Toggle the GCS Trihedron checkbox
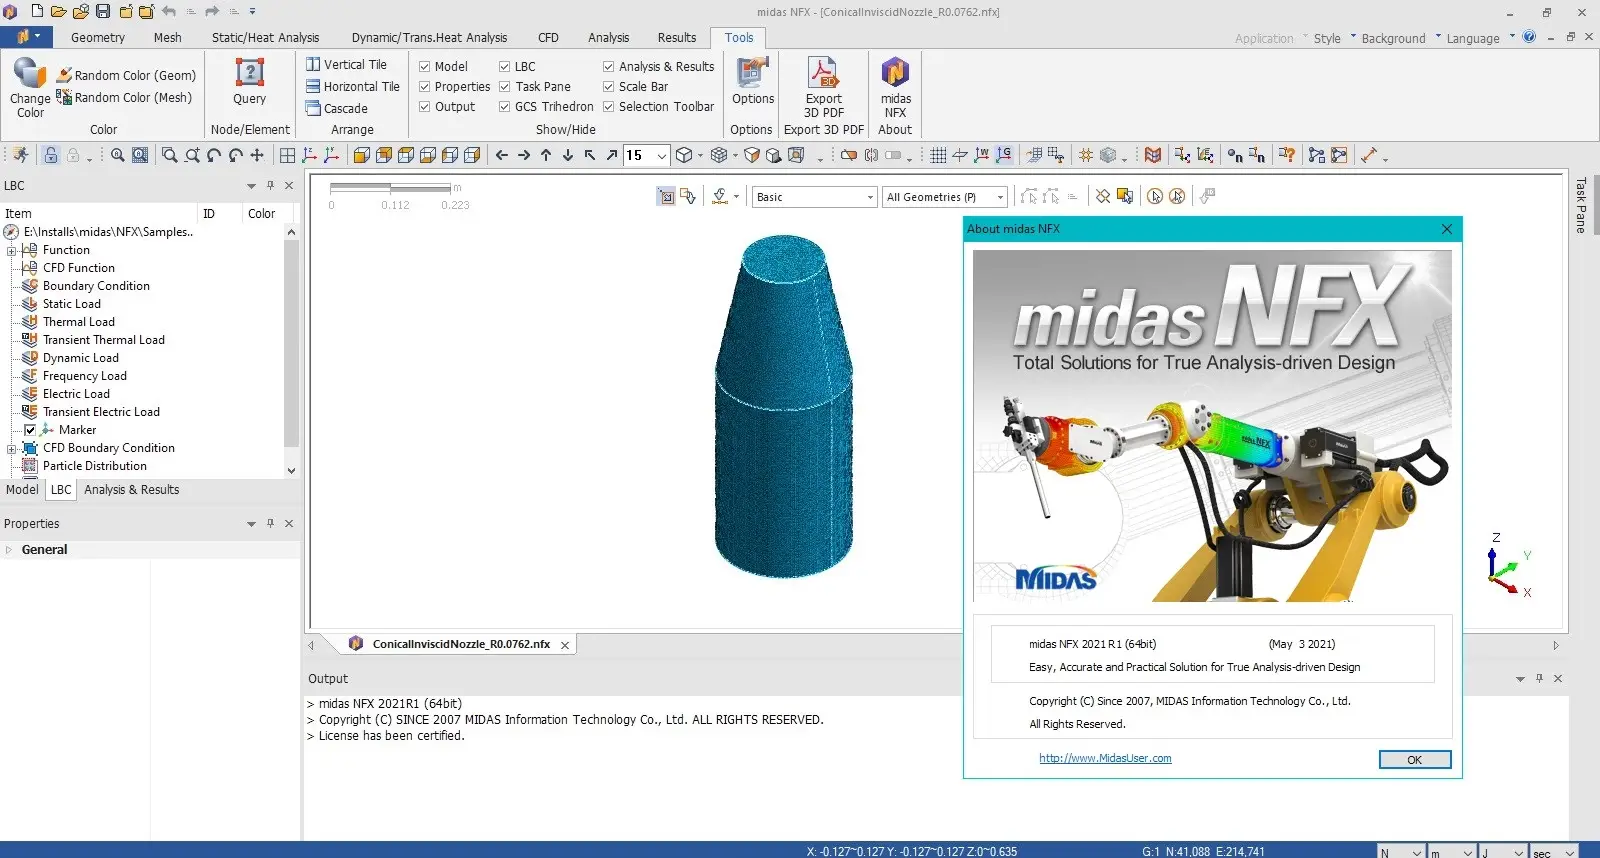1600x858 pixels. (505, 106)
